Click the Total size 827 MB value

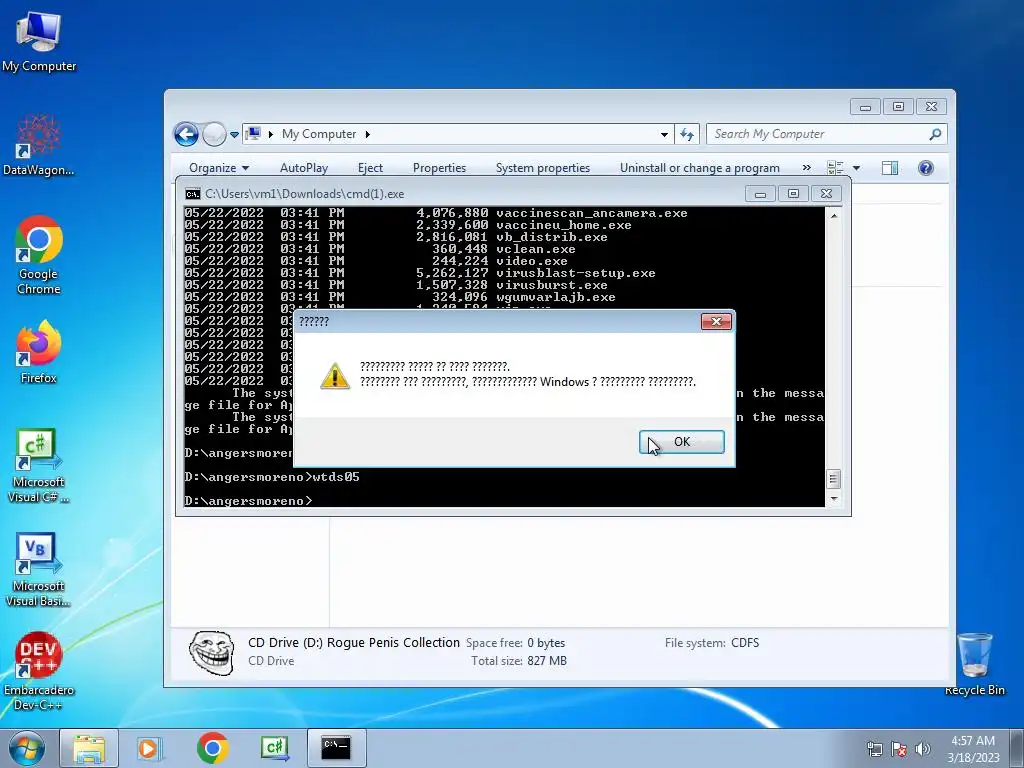[547, 661]
